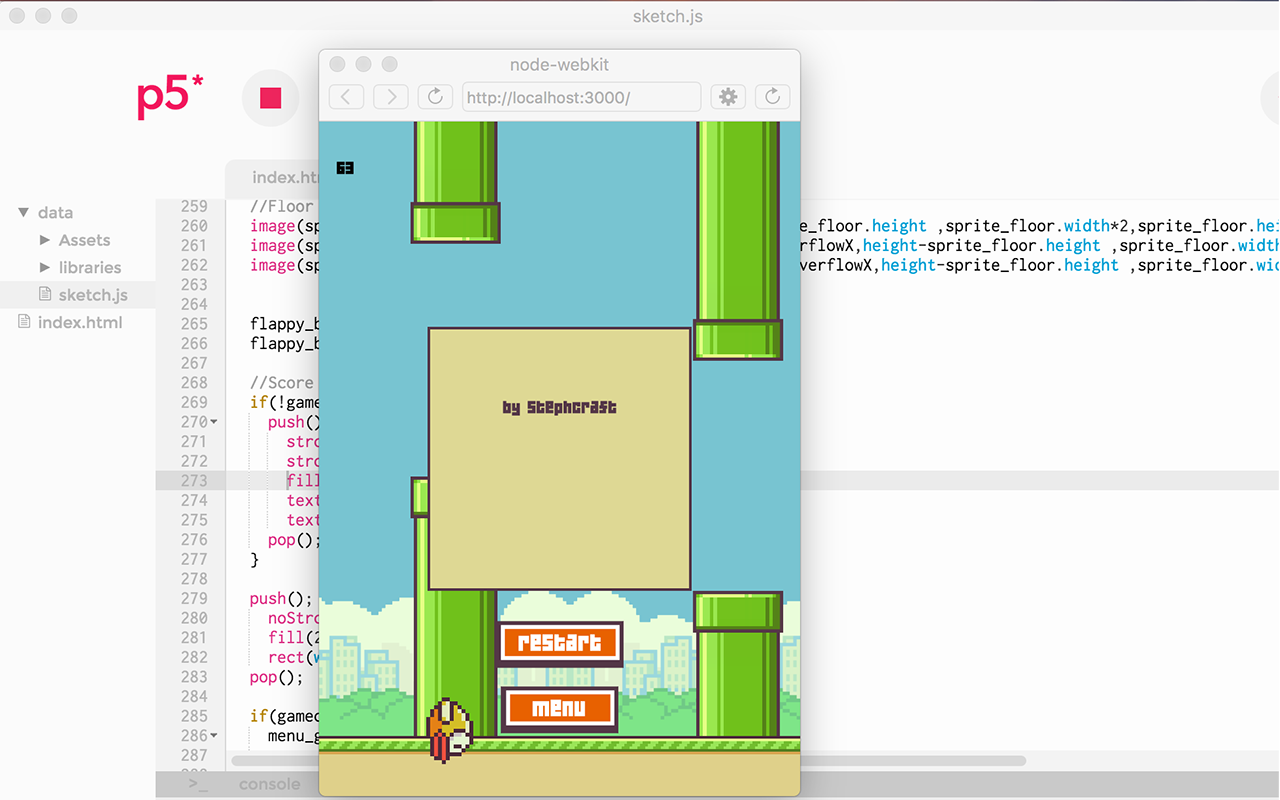The image size is (1280, 800).
Task: Click the console prompt icon in the bottom bar
Action: (197, 785)
